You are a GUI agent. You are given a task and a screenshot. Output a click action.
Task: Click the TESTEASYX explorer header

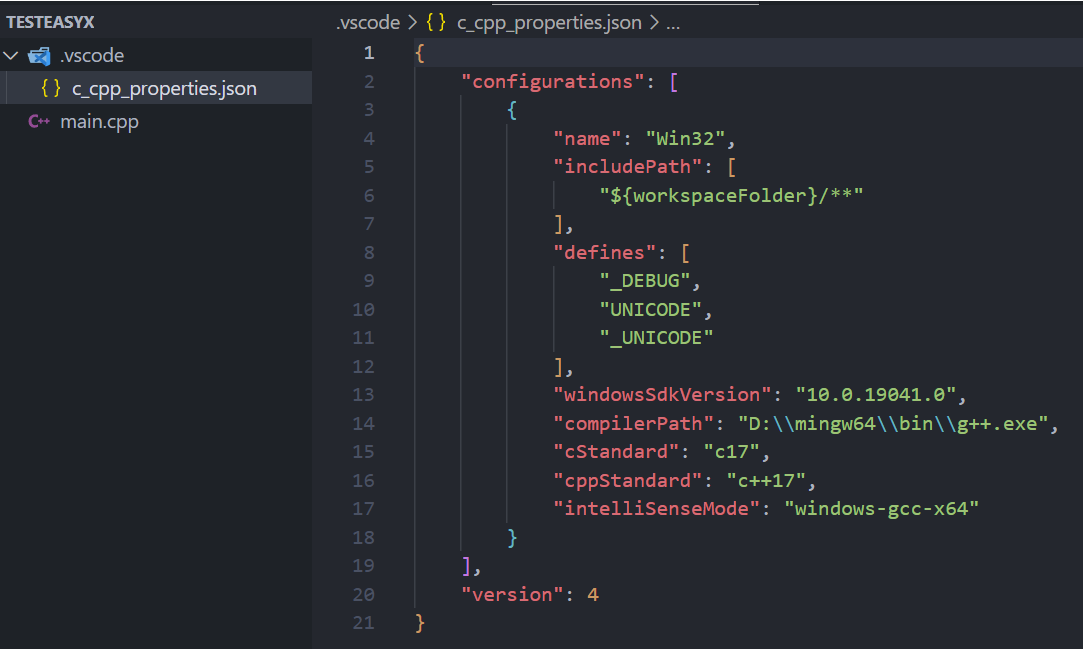50,22
